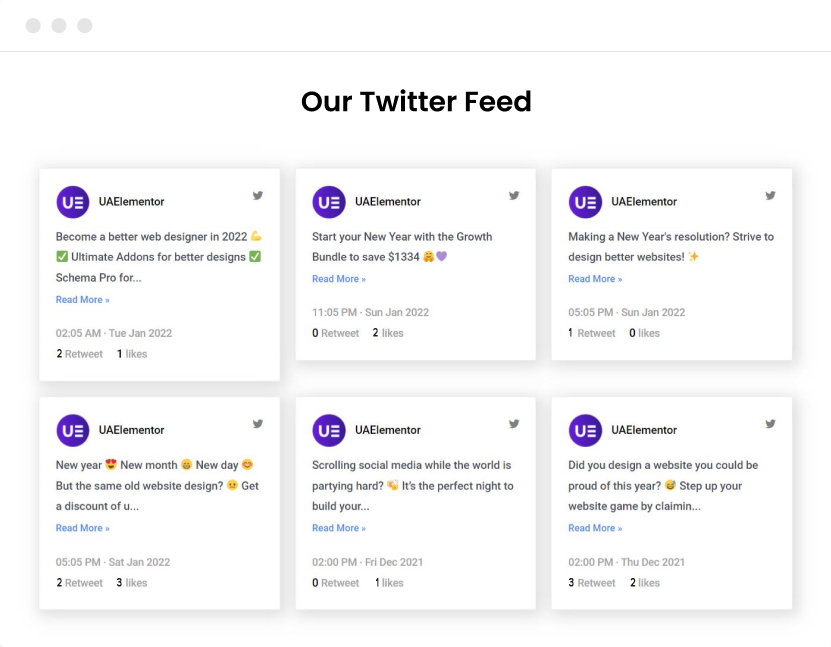Open Read More on Growth Bundle tweet
The image size is (831, 647).
point(339,279)
